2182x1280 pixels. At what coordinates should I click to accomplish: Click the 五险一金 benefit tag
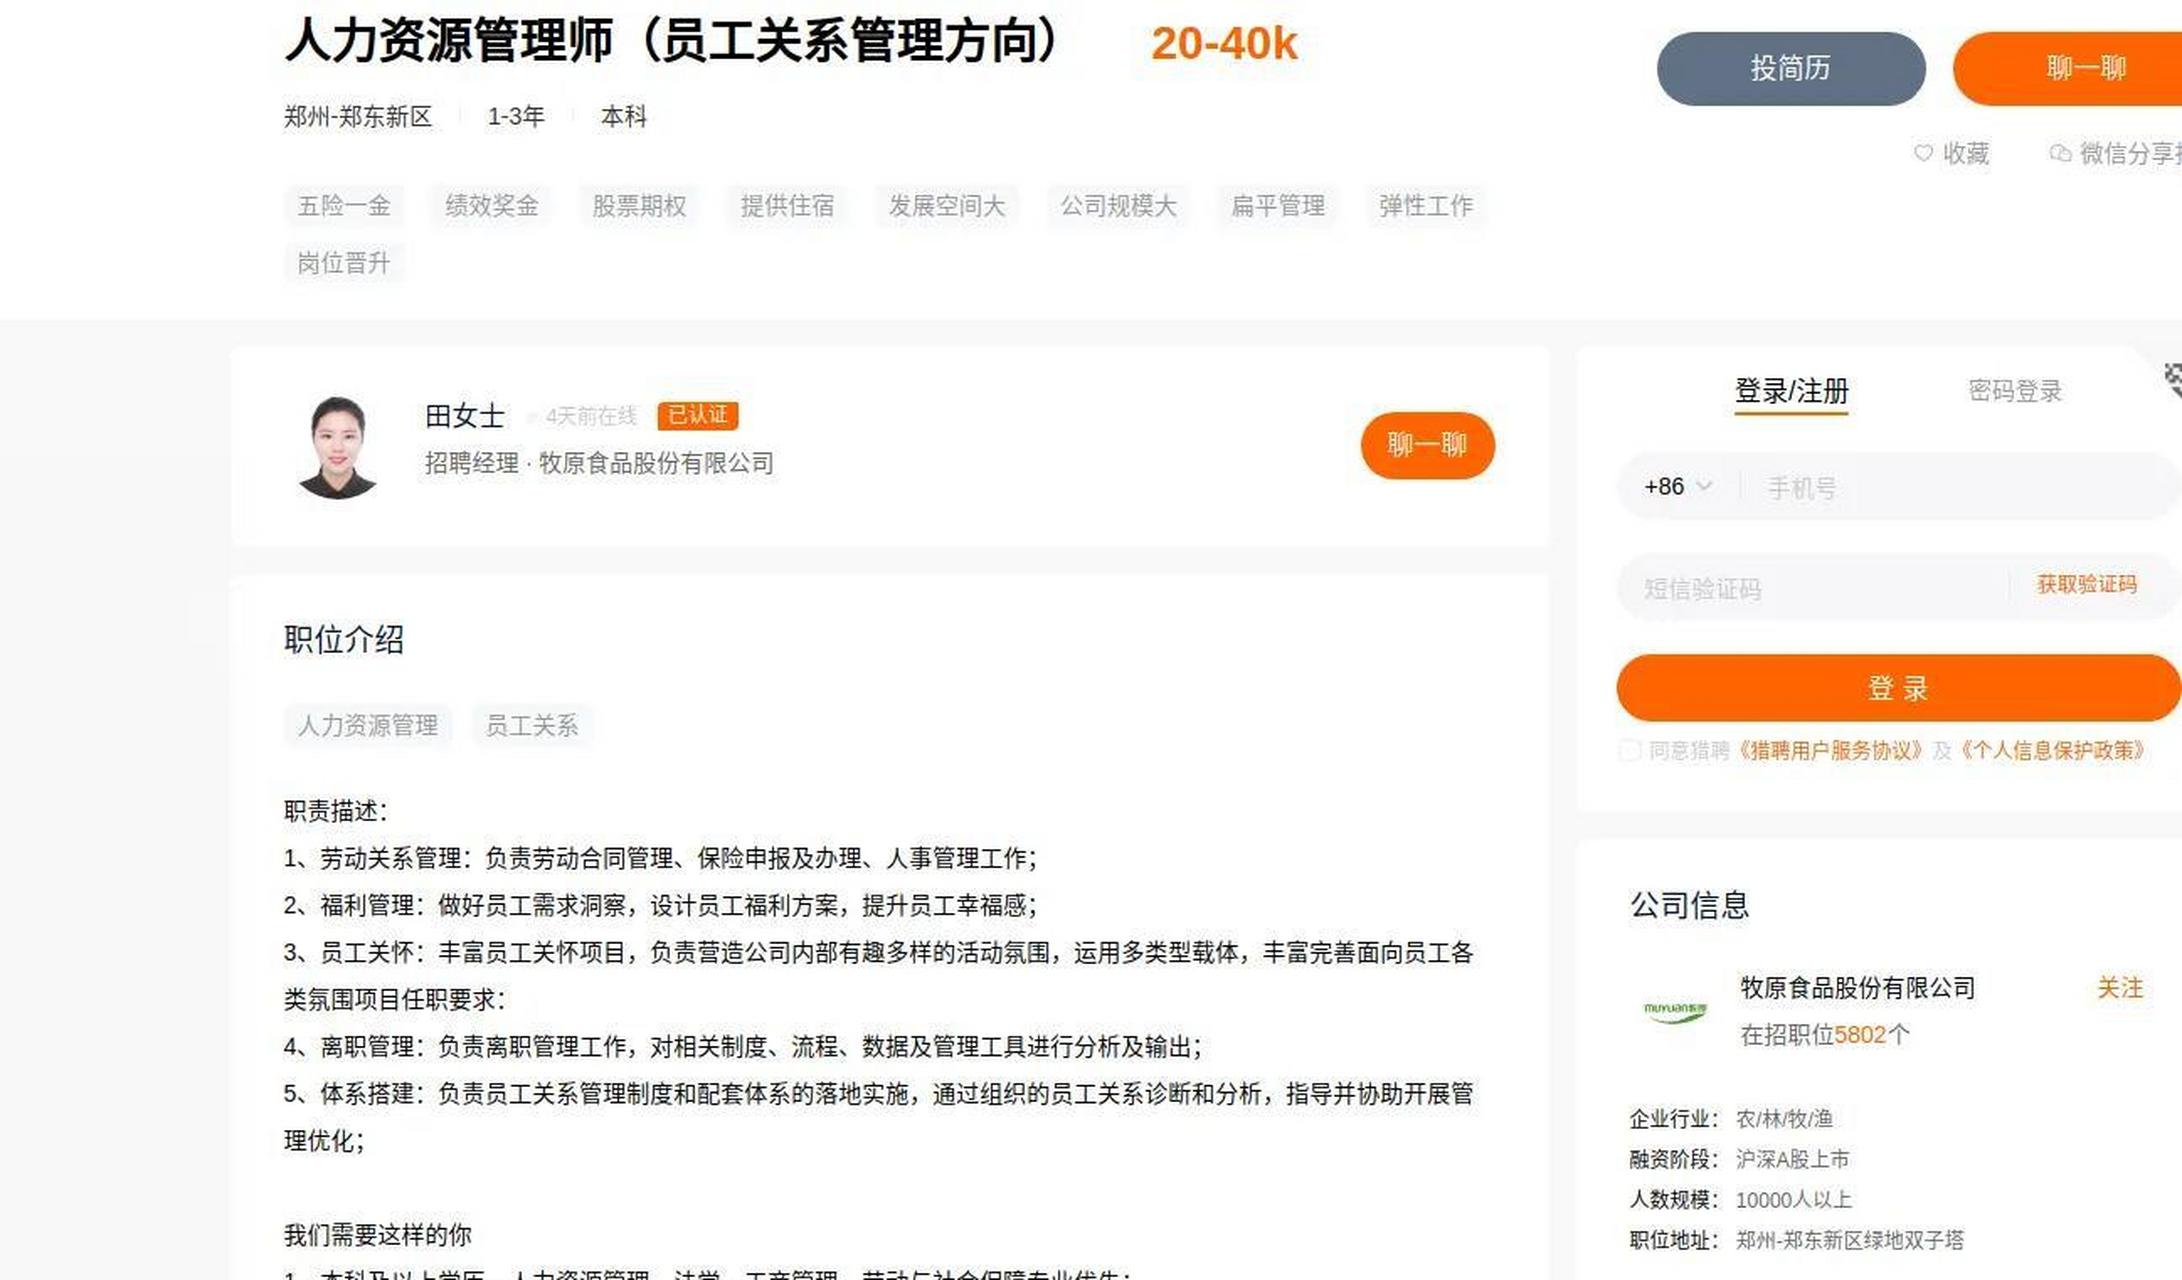[x=344, y=205]
